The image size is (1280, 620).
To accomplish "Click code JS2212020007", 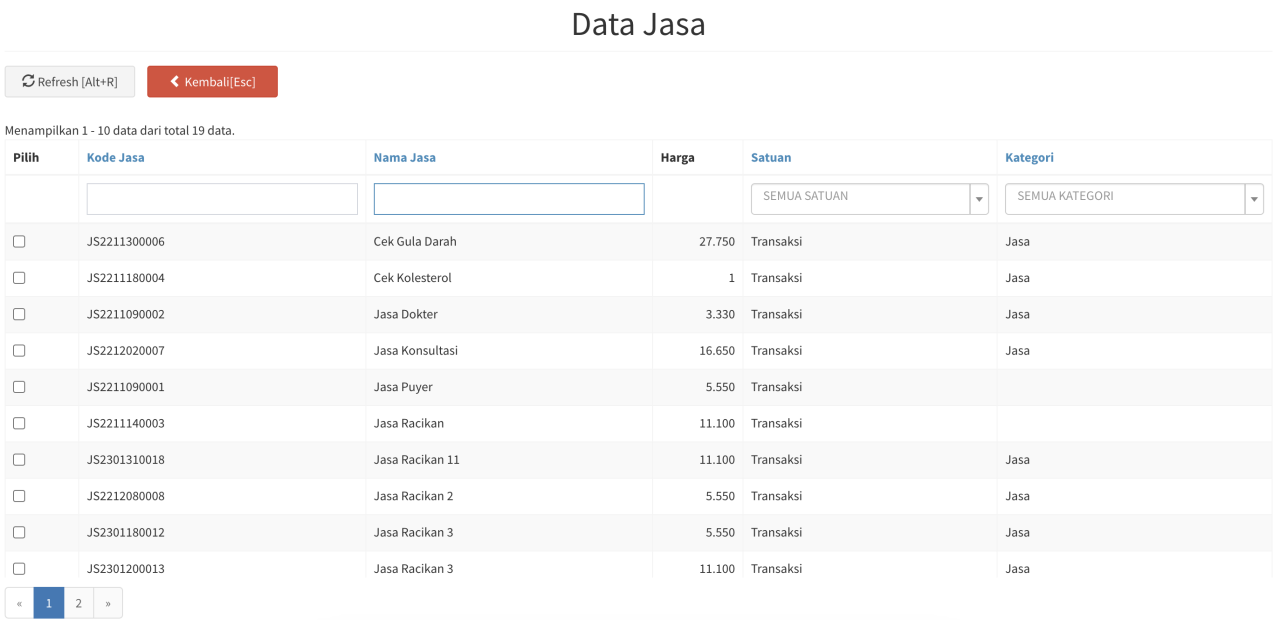I will [x=126, y=351].
